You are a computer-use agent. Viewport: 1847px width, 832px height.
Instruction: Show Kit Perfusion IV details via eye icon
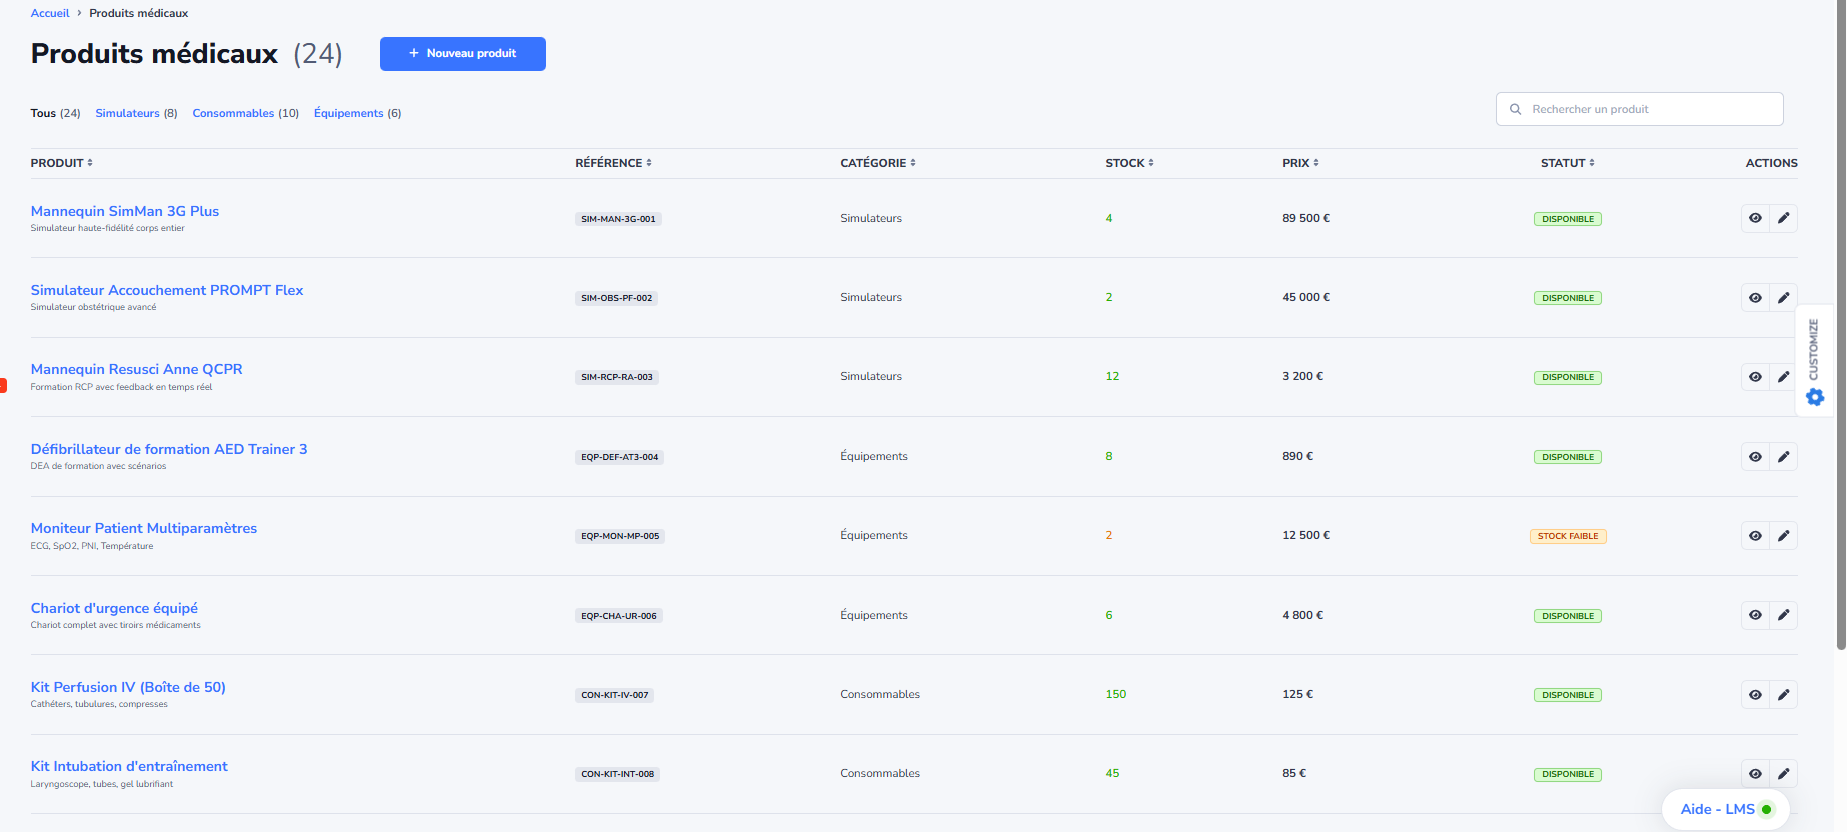pyautogui.click(x=1755, y=695)
